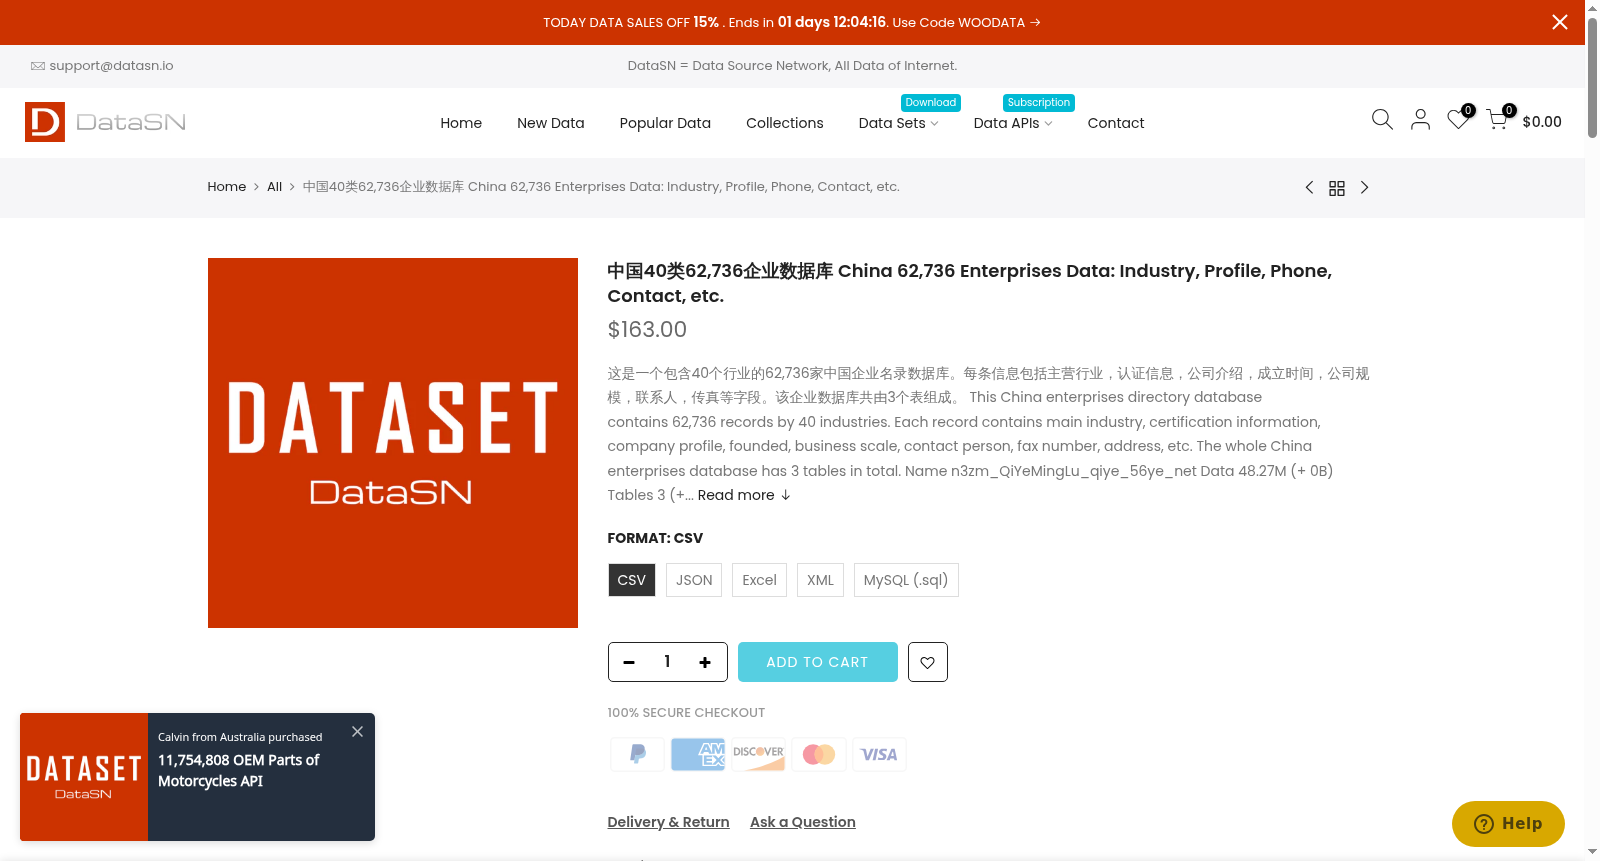Viewport: 1600px width, 861px height.
Task: Click the 11,754,808 OEM Parts notification link
Action: pyautogui.click(x=238, y=771)
